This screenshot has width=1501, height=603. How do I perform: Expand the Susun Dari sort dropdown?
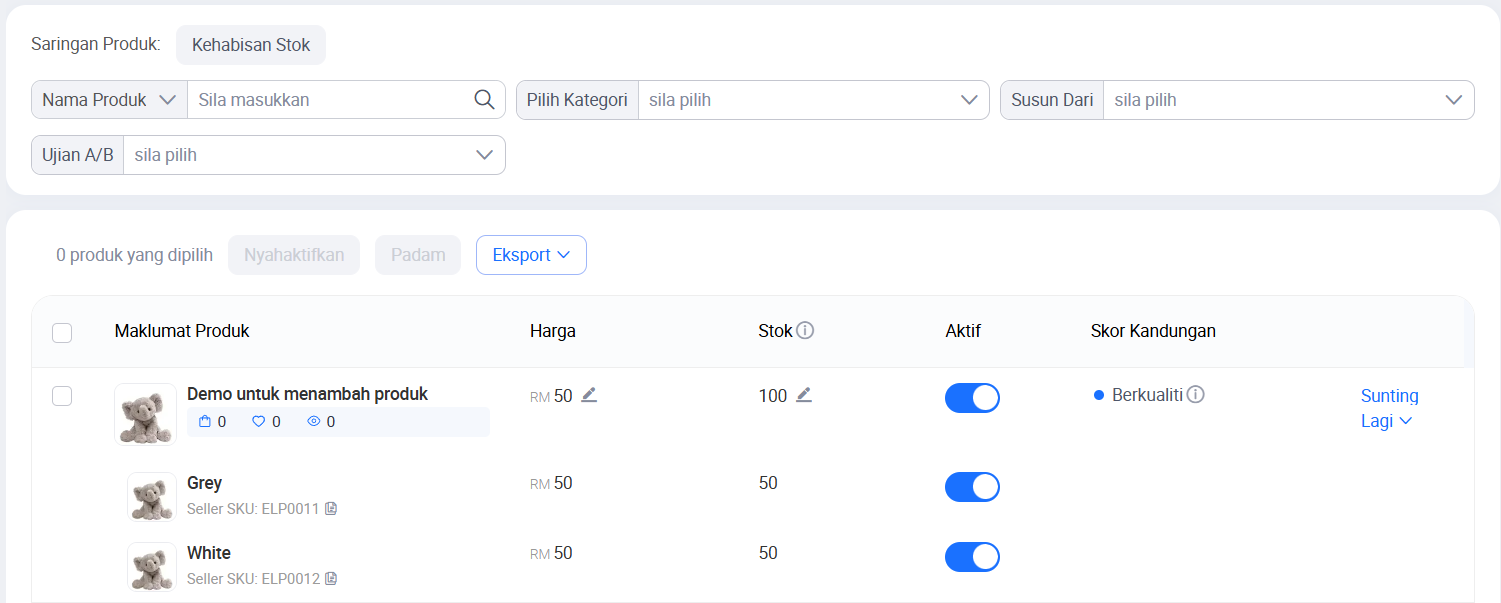click(x=1287, y=100)
